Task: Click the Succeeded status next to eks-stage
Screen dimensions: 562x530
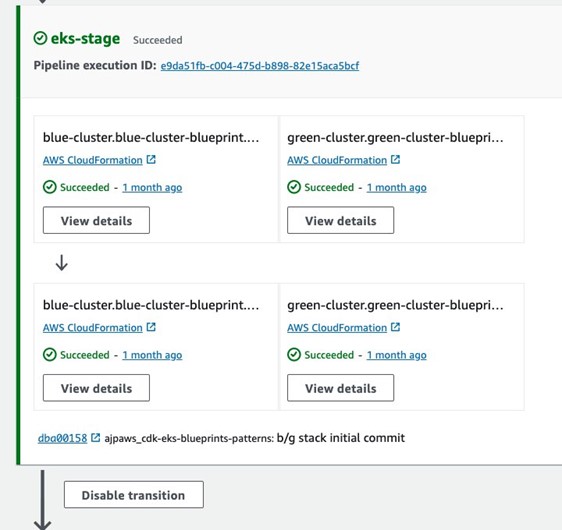Action: (x=157, y=40)
